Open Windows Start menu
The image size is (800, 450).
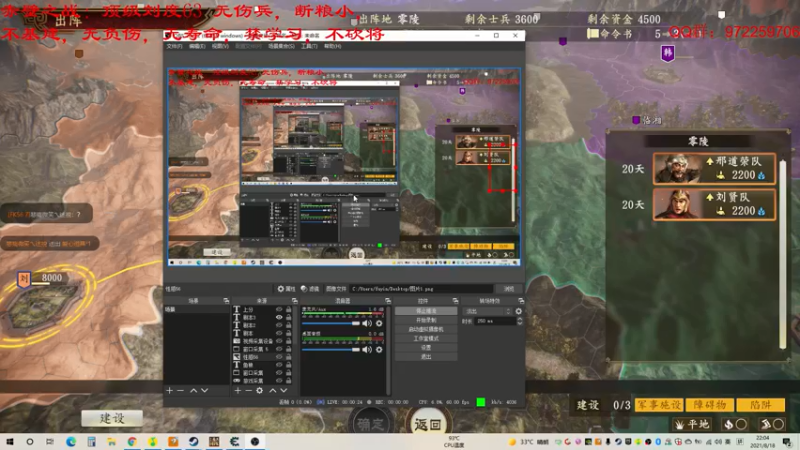10,441
